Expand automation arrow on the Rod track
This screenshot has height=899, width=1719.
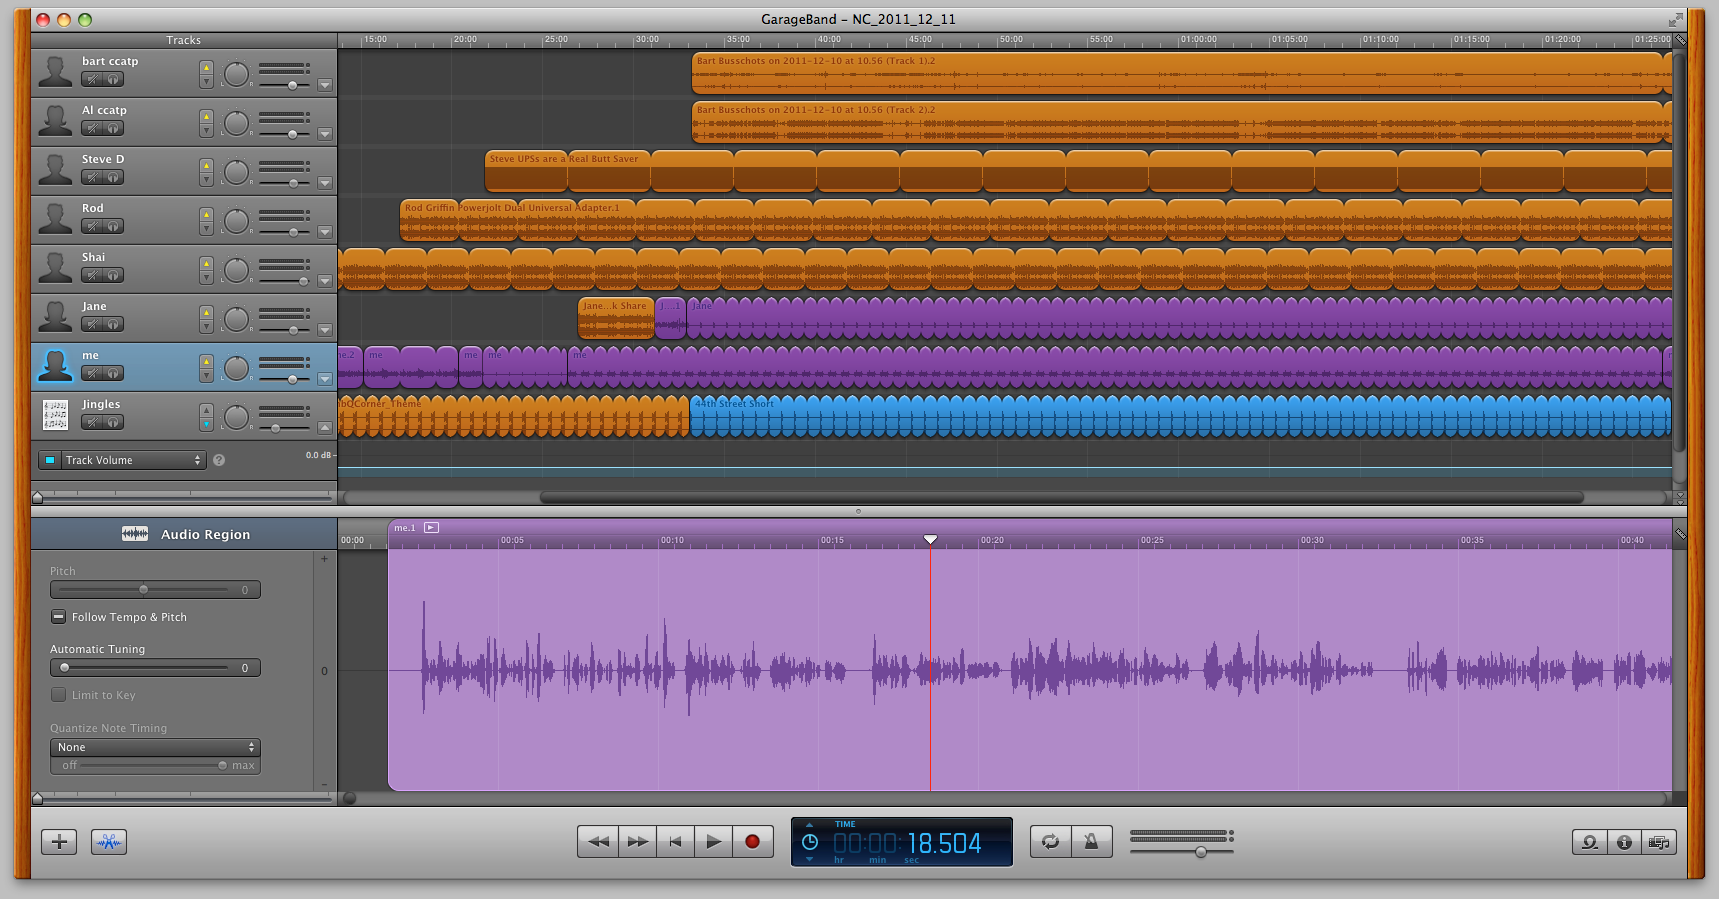point(325,232)
